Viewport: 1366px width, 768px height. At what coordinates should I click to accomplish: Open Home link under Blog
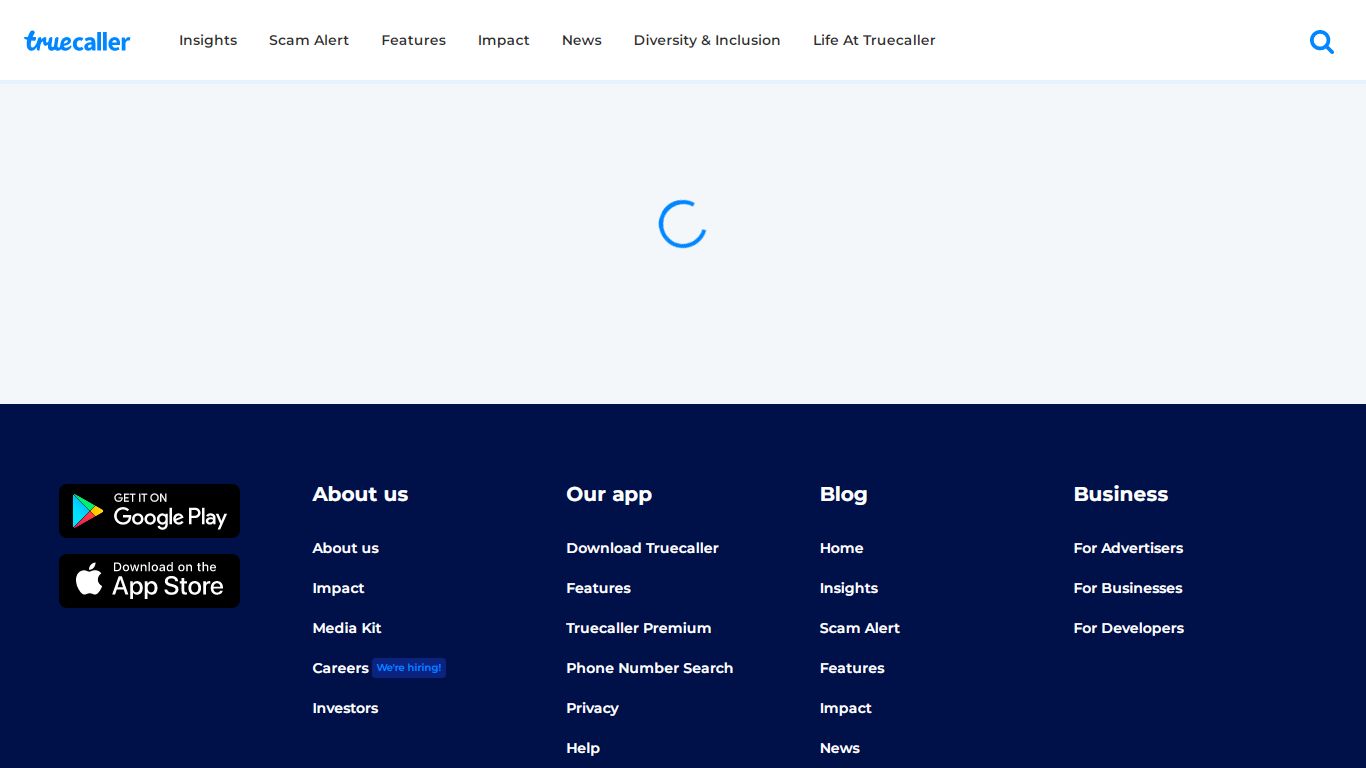tap(842, 548)
